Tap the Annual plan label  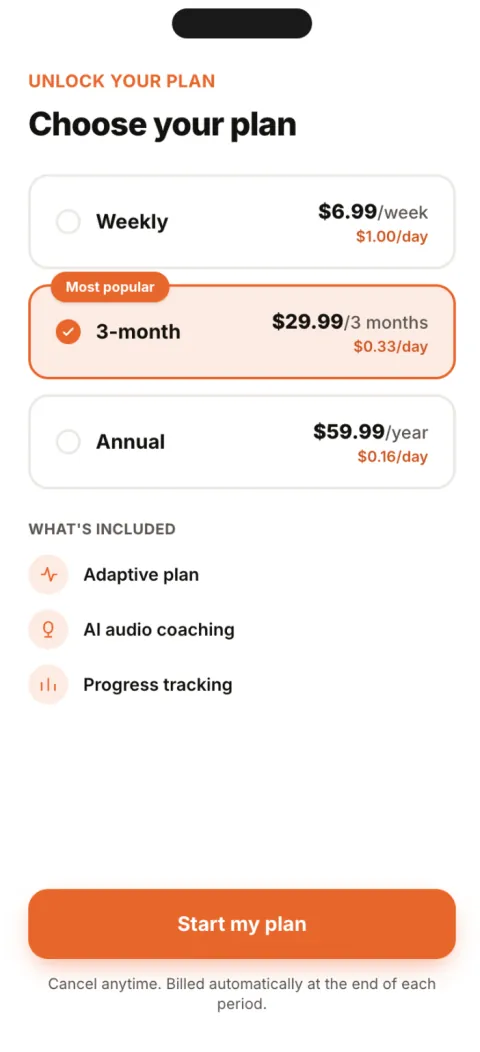tap(130, 441)
